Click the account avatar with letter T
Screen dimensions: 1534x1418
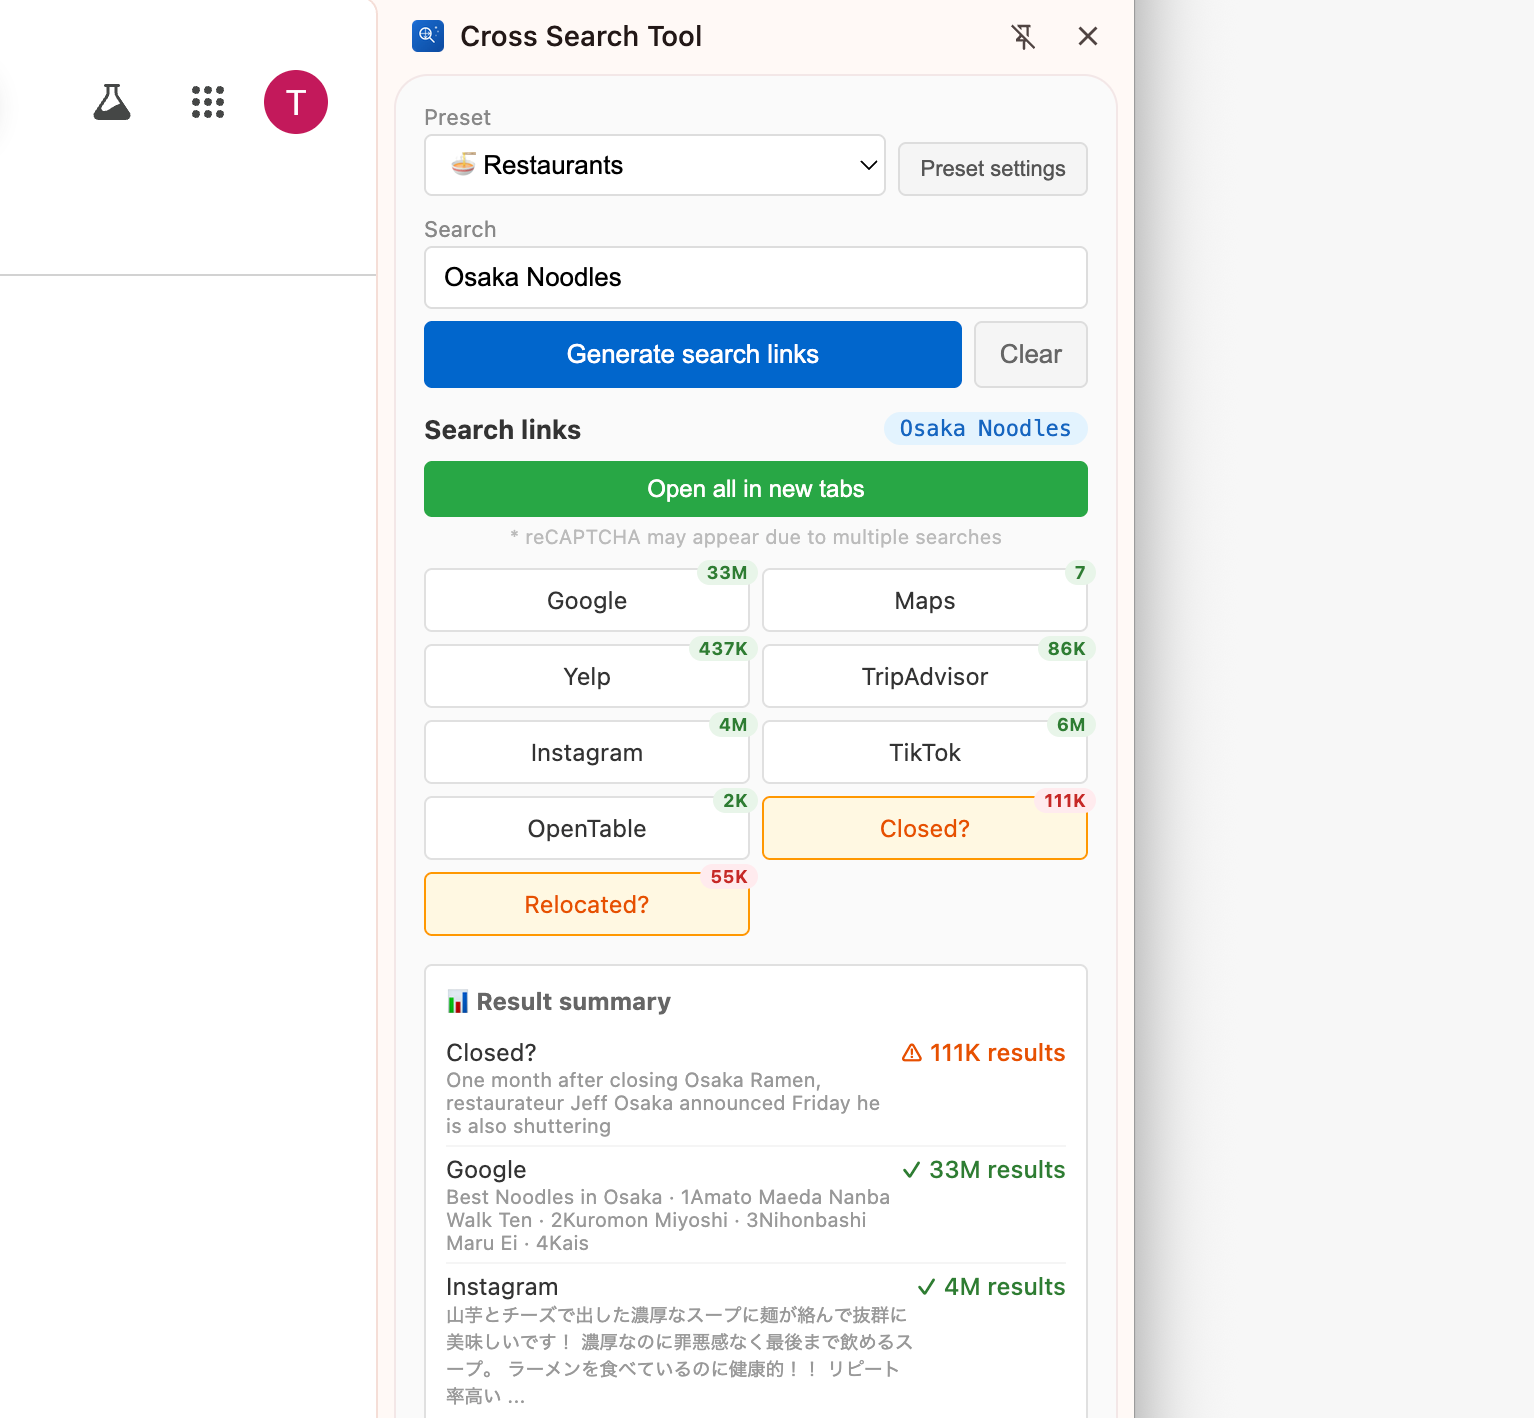click(x=296, y=102)
